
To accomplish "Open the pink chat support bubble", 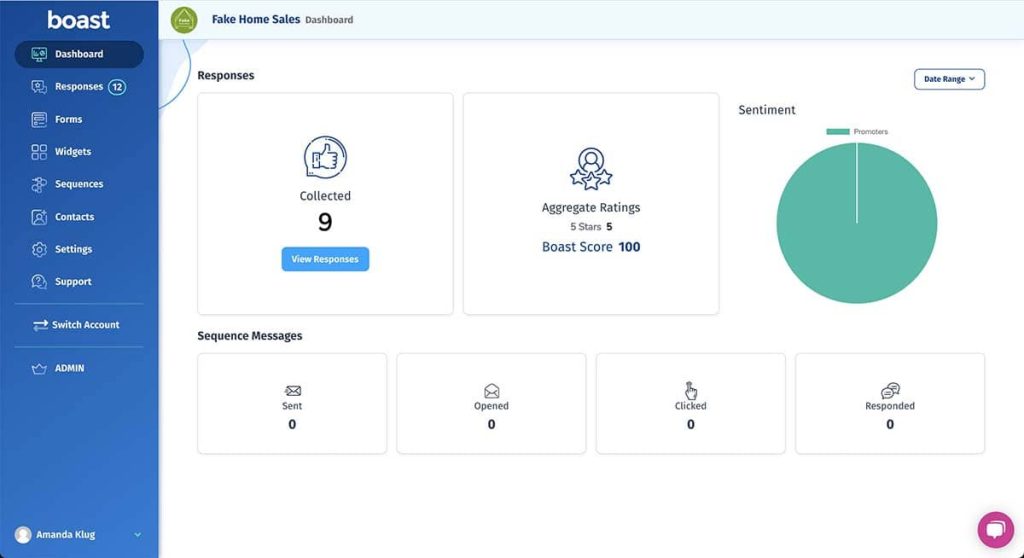I will coord(995,529).
